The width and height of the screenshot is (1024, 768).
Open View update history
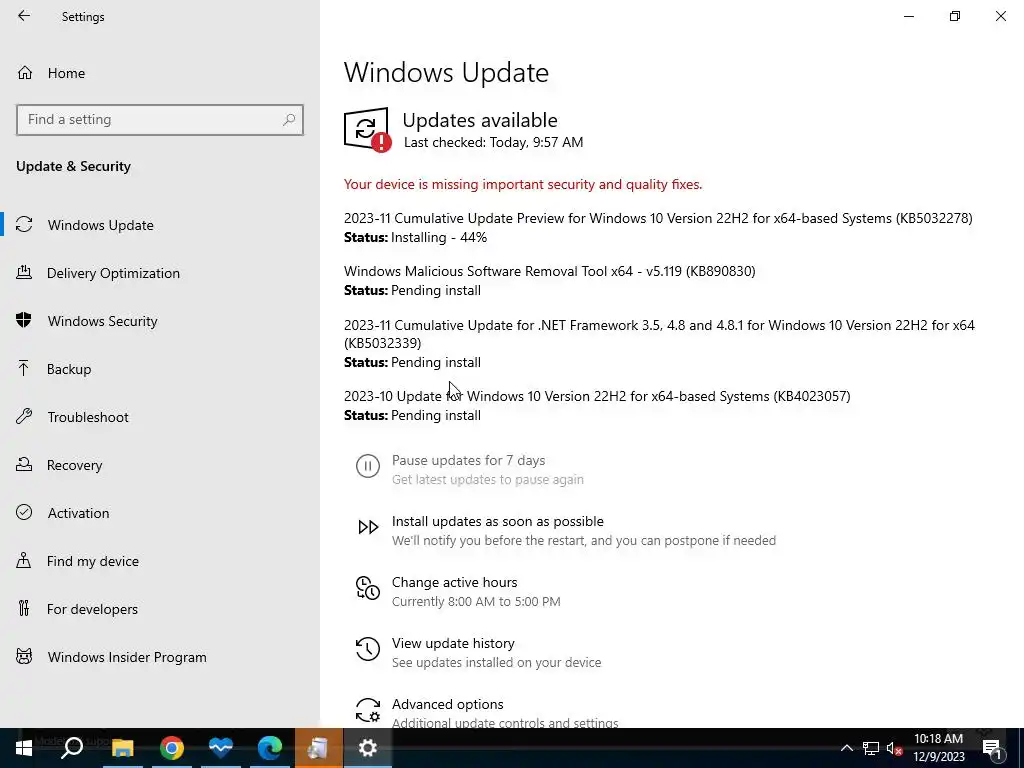point(453,643)
